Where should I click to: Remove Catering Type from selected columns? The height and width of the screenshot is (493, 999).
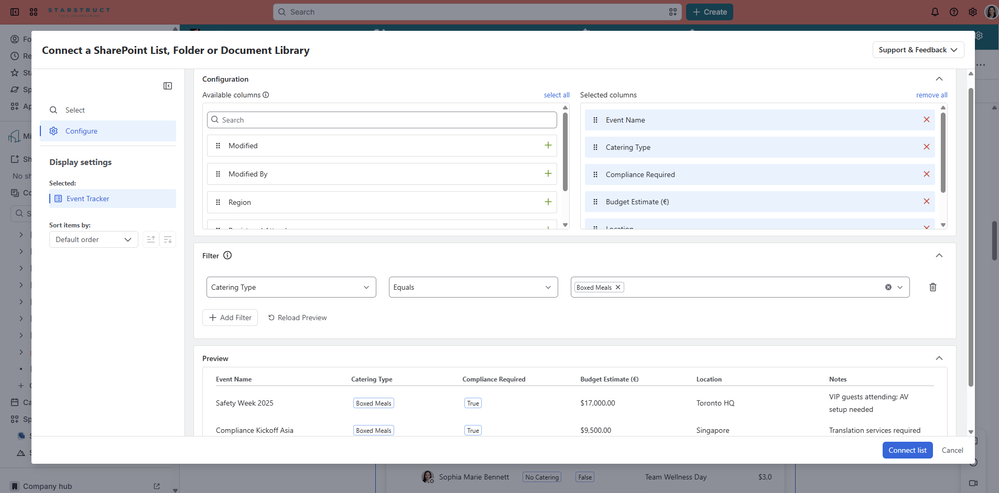(926, 147)
